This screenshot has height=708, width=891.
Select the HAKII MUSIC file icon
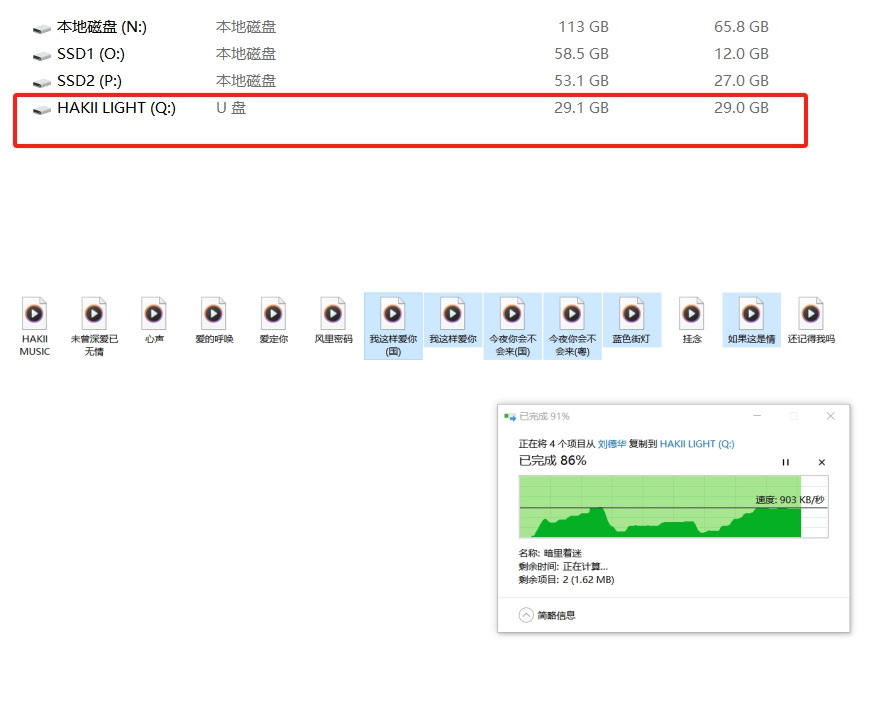click(34, 314)
